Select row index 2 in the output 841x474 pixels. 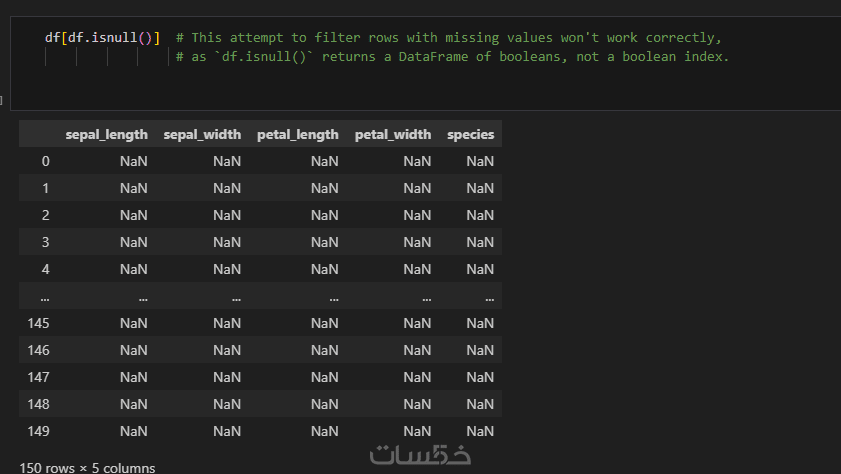[x=45, y=215]
